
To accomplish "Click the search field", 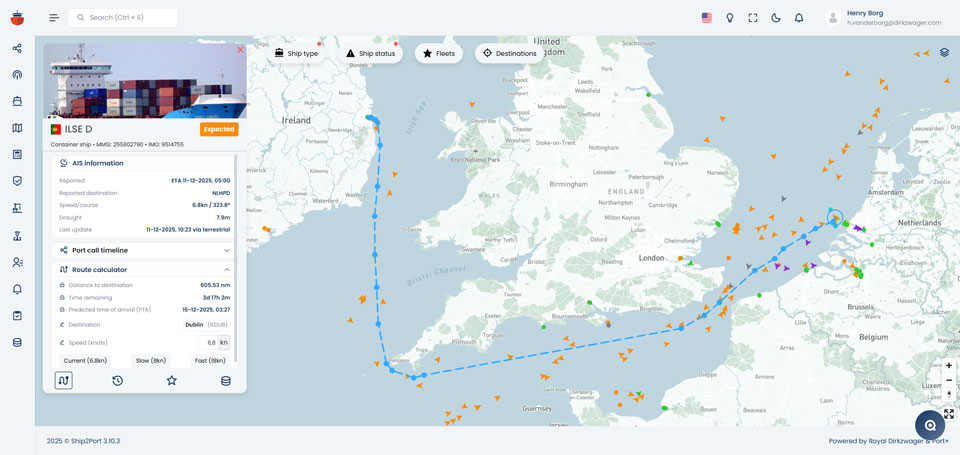I will [123, 18].
